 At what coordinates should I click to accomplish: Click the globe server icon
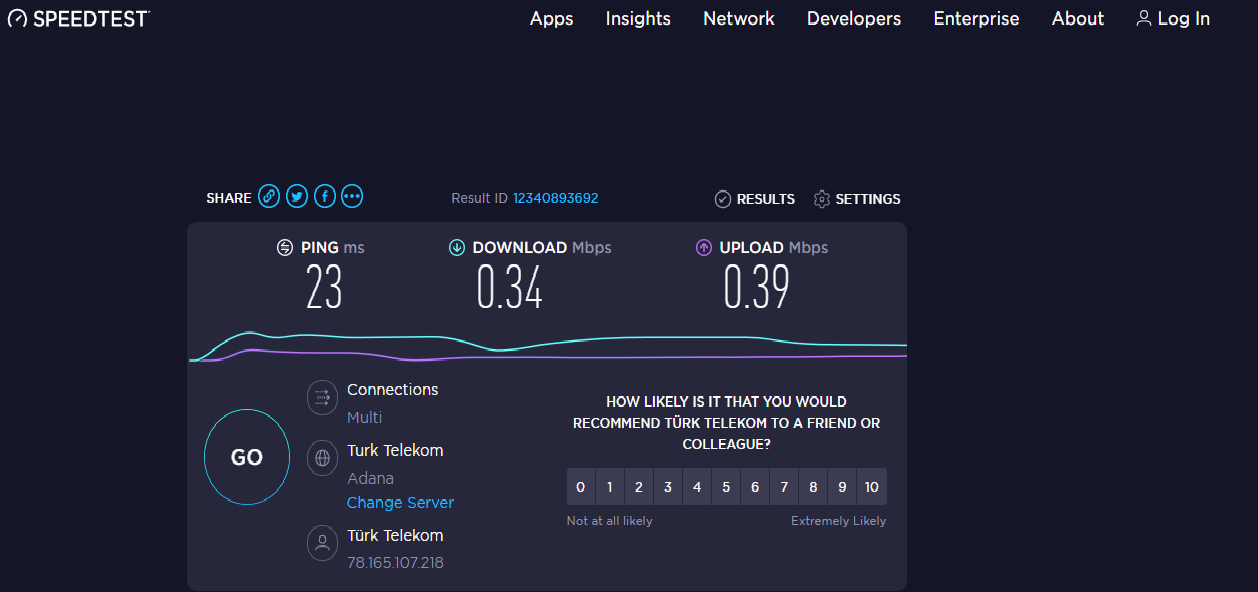[322, 458]
